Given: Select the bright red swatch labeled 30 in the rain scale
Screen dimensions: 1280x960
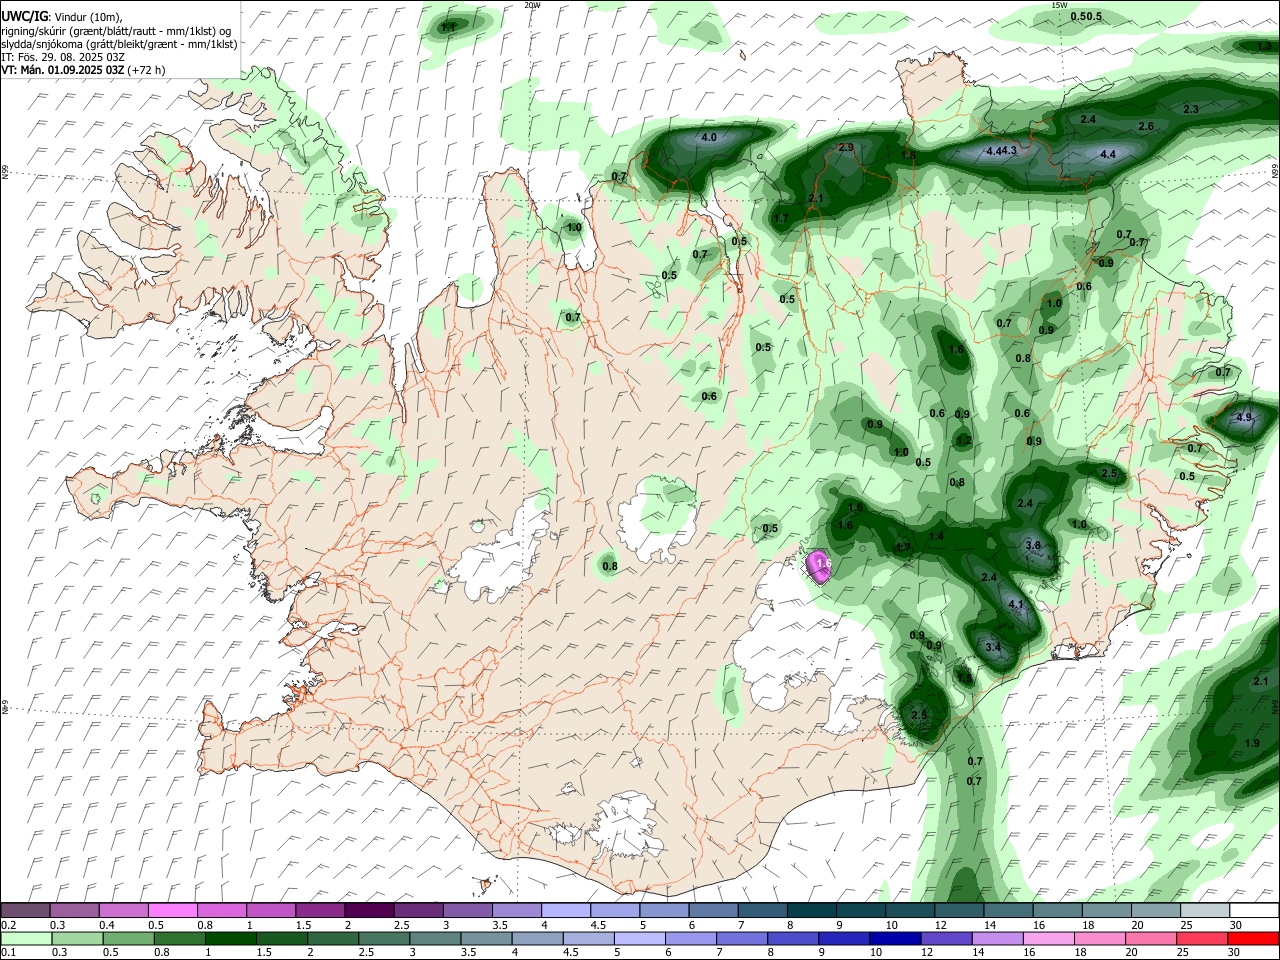Looking at the screenshot, I should tap(1252, 938).
